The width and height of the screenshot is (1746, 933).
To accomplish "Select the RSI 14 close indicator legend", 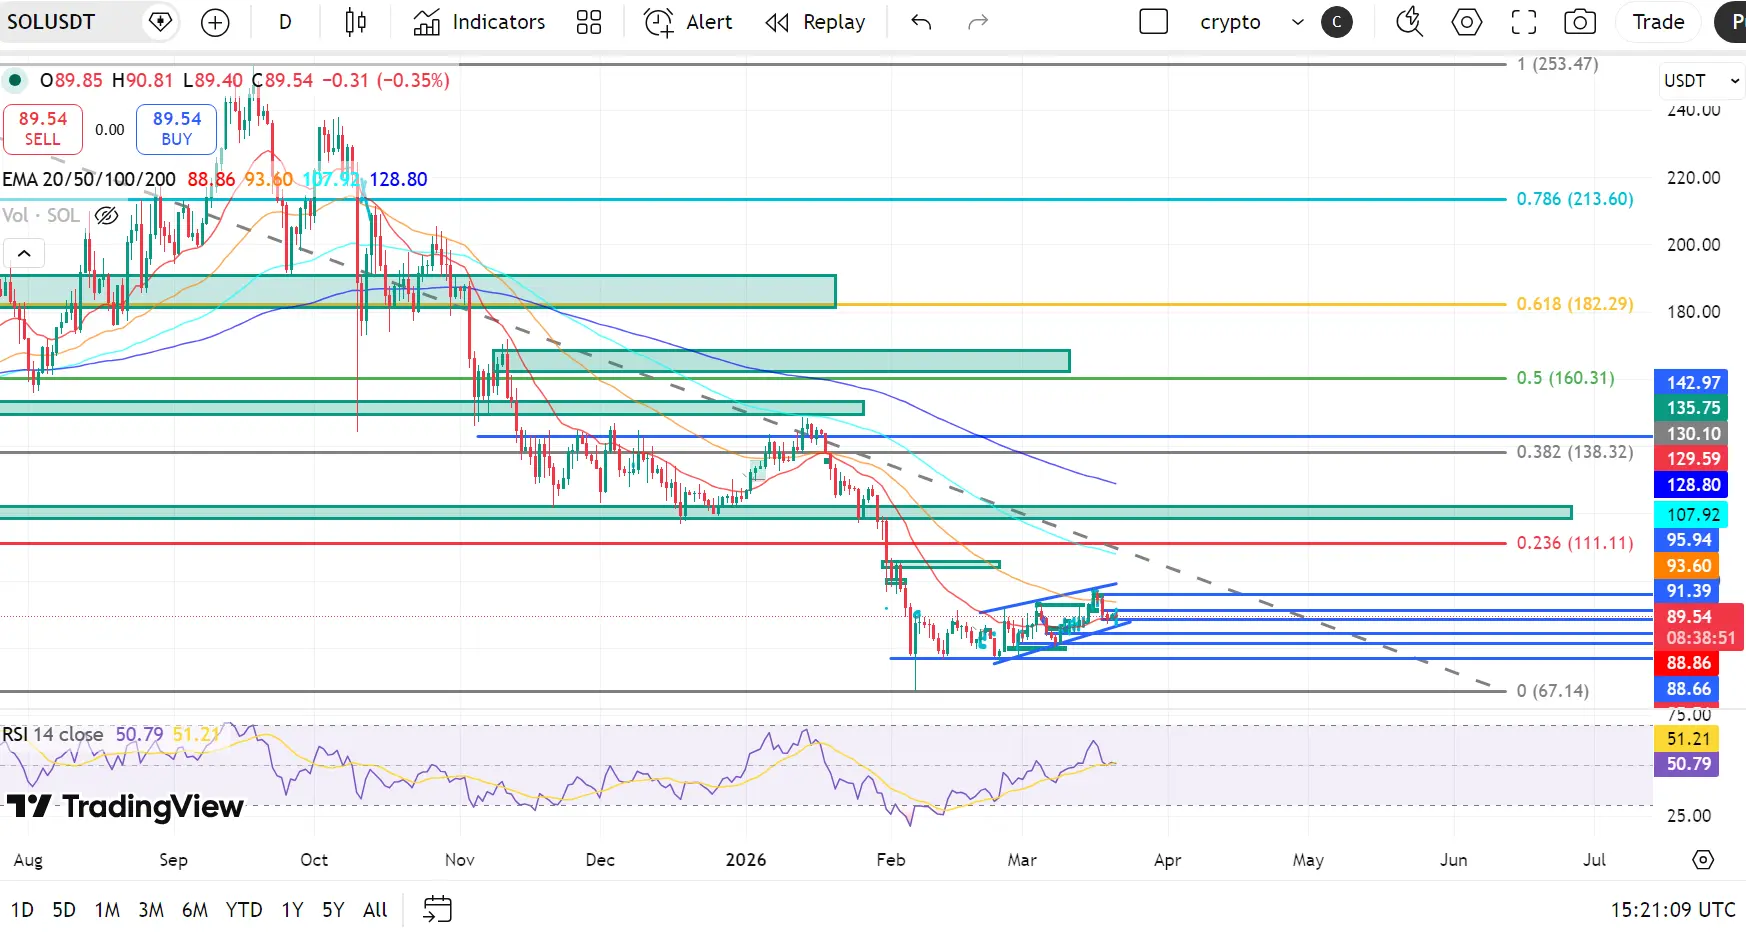I will click(x=53, y=734).
